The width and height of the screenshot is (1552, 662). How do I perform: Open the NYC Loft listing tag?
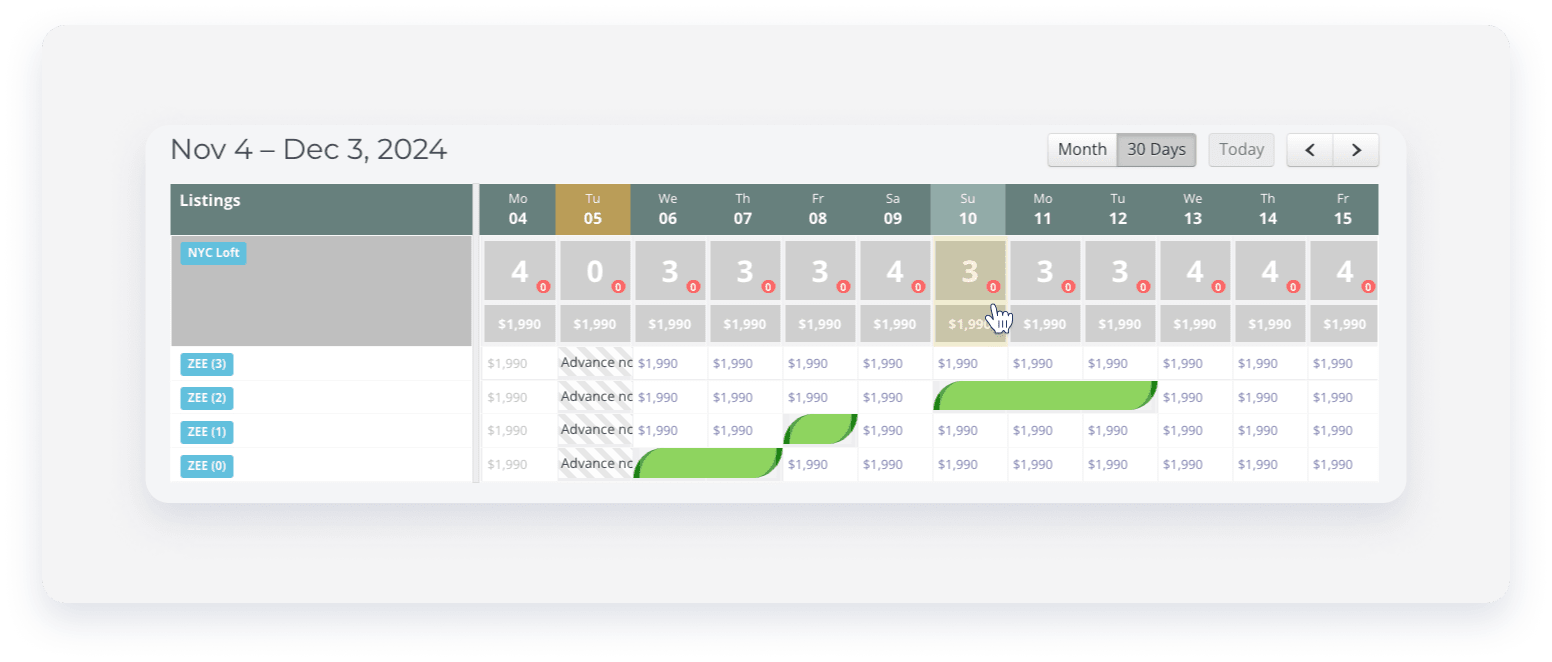click(213, 253)
